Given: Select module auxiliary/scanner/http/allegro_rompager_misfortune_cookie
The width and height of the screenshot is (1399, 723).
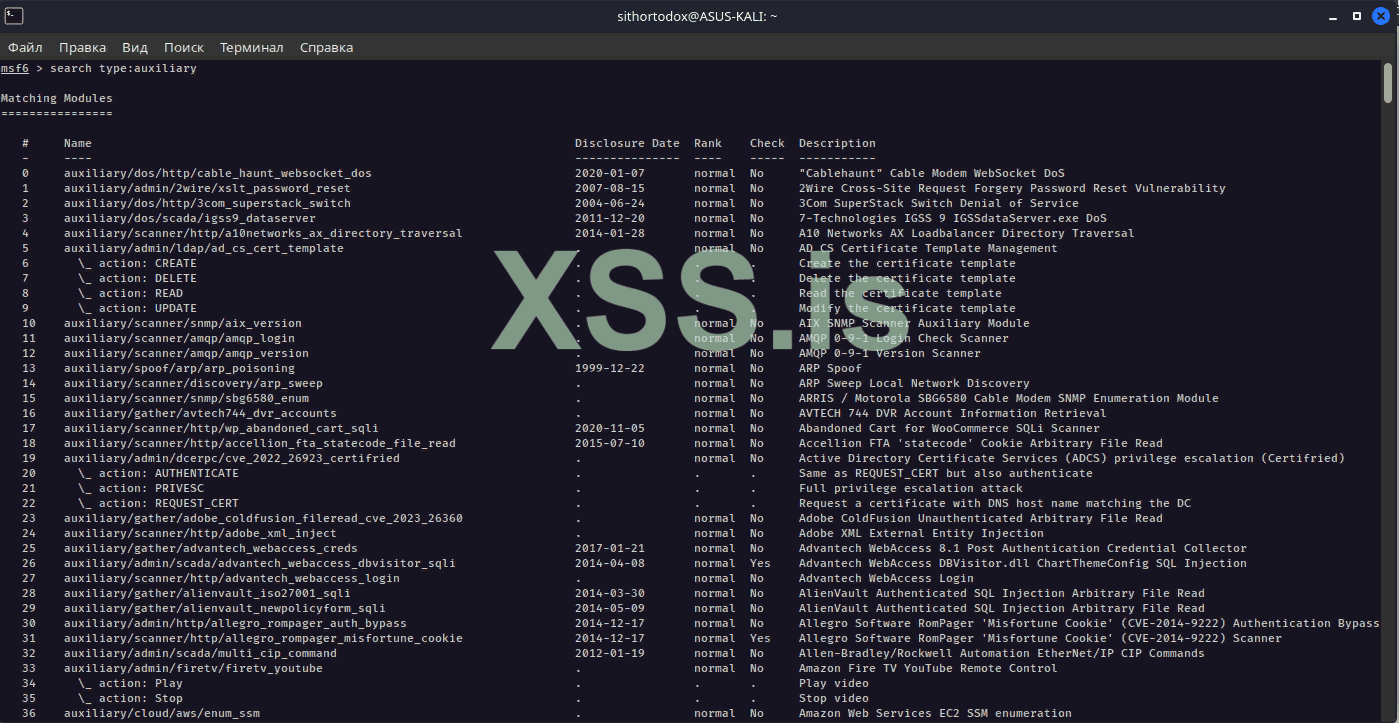Looking at the screenshot, I should (x=263, y=638).
